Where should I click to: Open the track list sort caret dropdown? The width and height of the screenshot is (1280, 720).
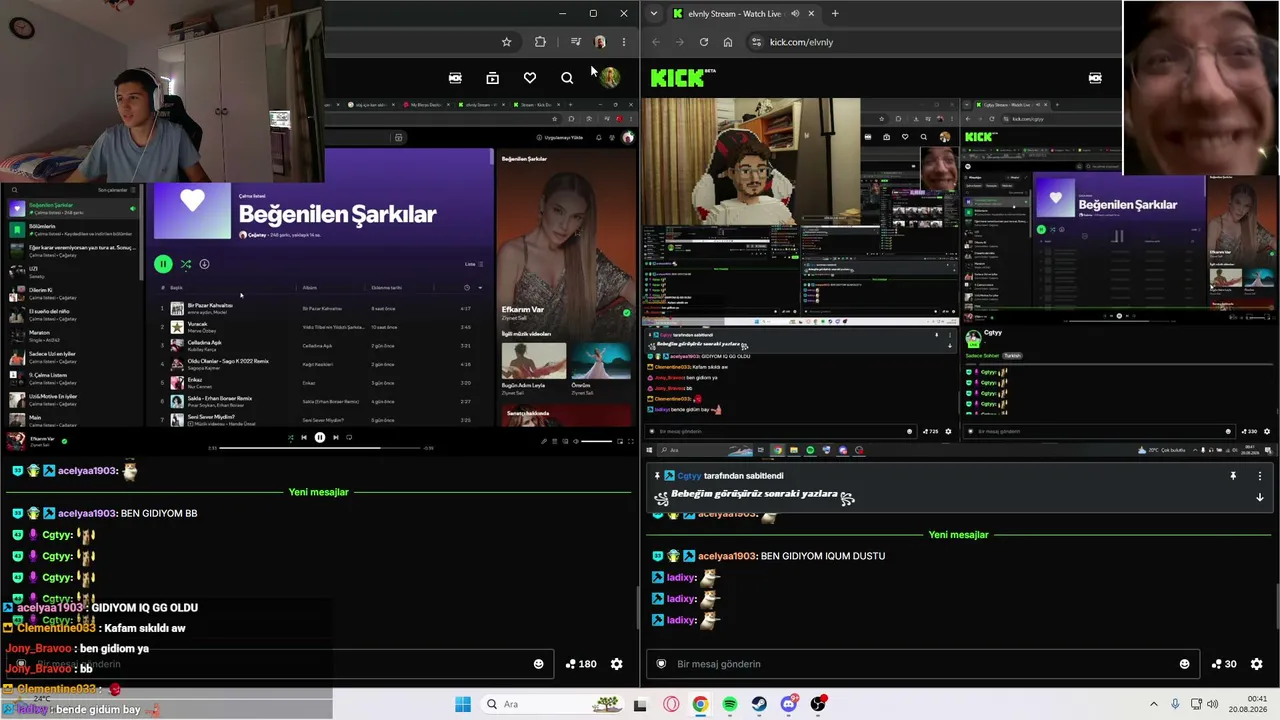tap(480, 288)
